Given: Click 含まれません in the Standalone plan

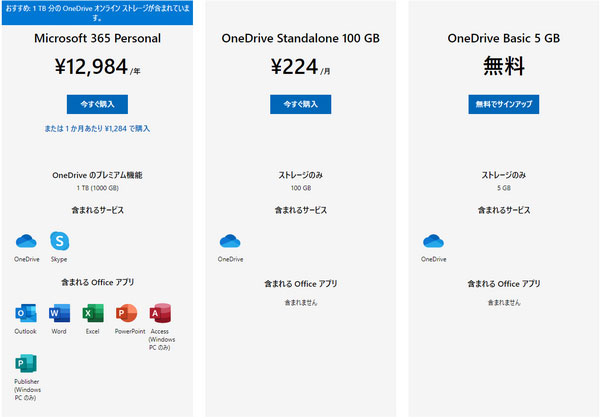Looking at the screenshot, I should coord(301,303).
